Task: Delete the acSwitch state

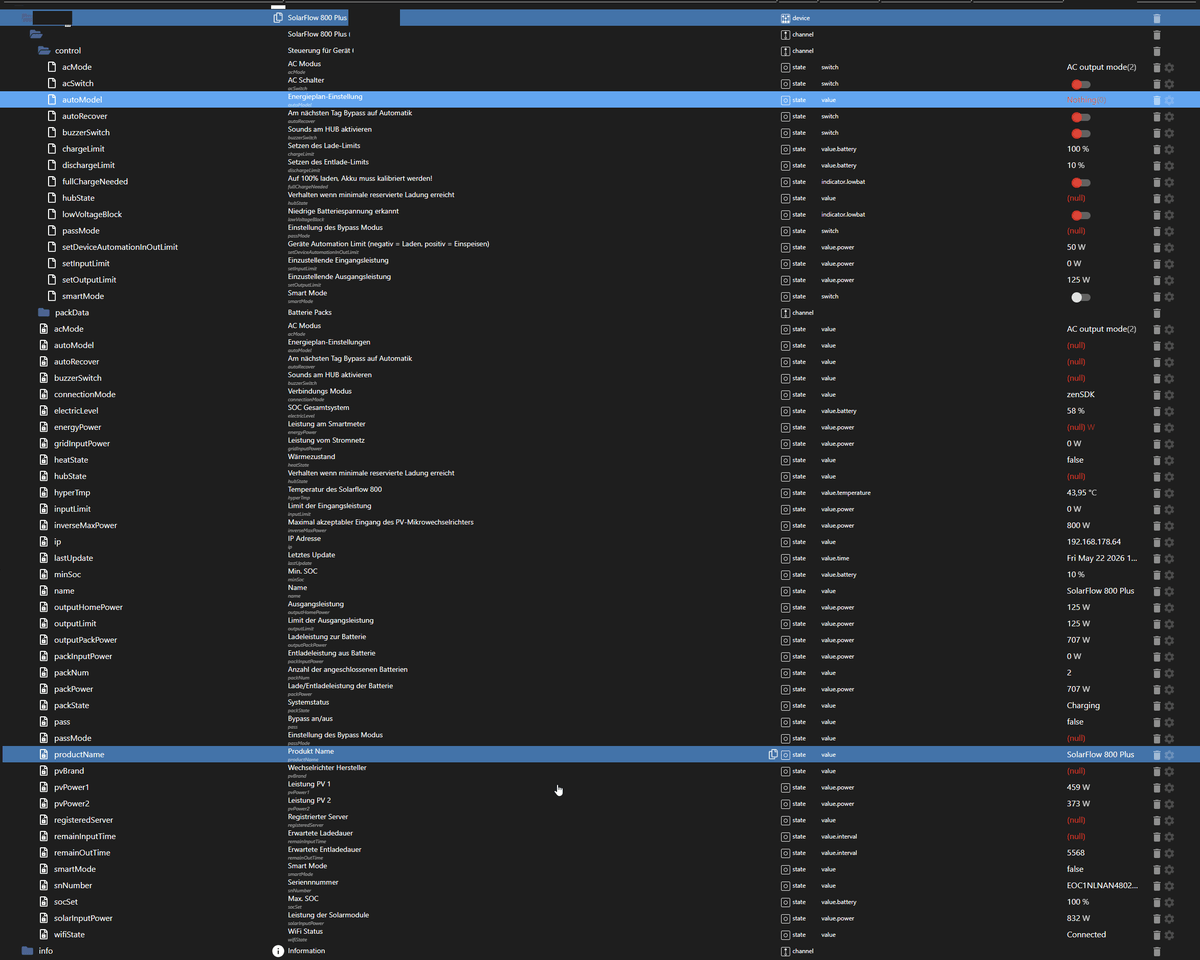Action: click(x=1157, y=84)
